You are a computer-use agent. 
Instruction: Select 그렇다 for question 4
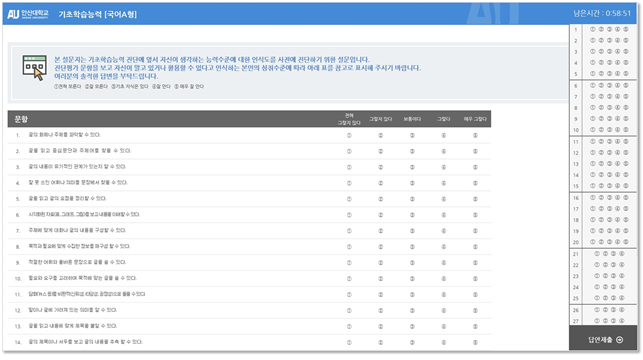point(444,183)
